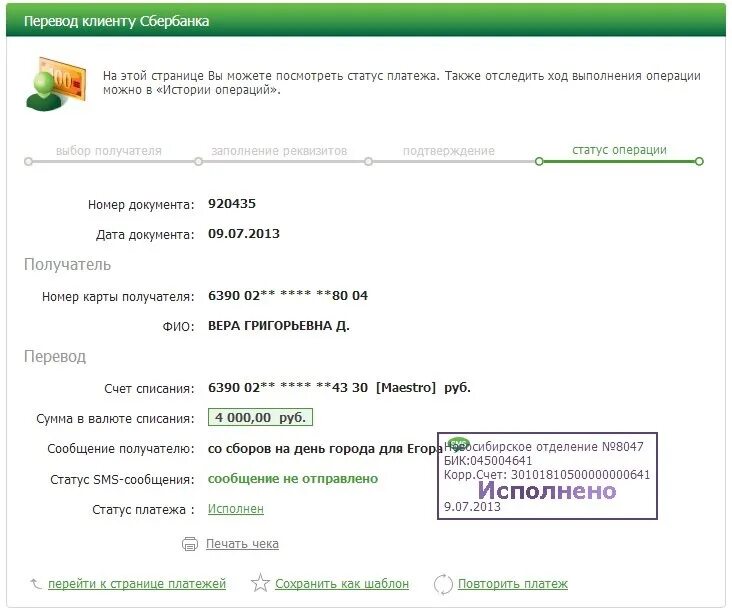This screenshot has height=615, width=732.
Task: Click the document number 920435
Action: coord(232,204)
